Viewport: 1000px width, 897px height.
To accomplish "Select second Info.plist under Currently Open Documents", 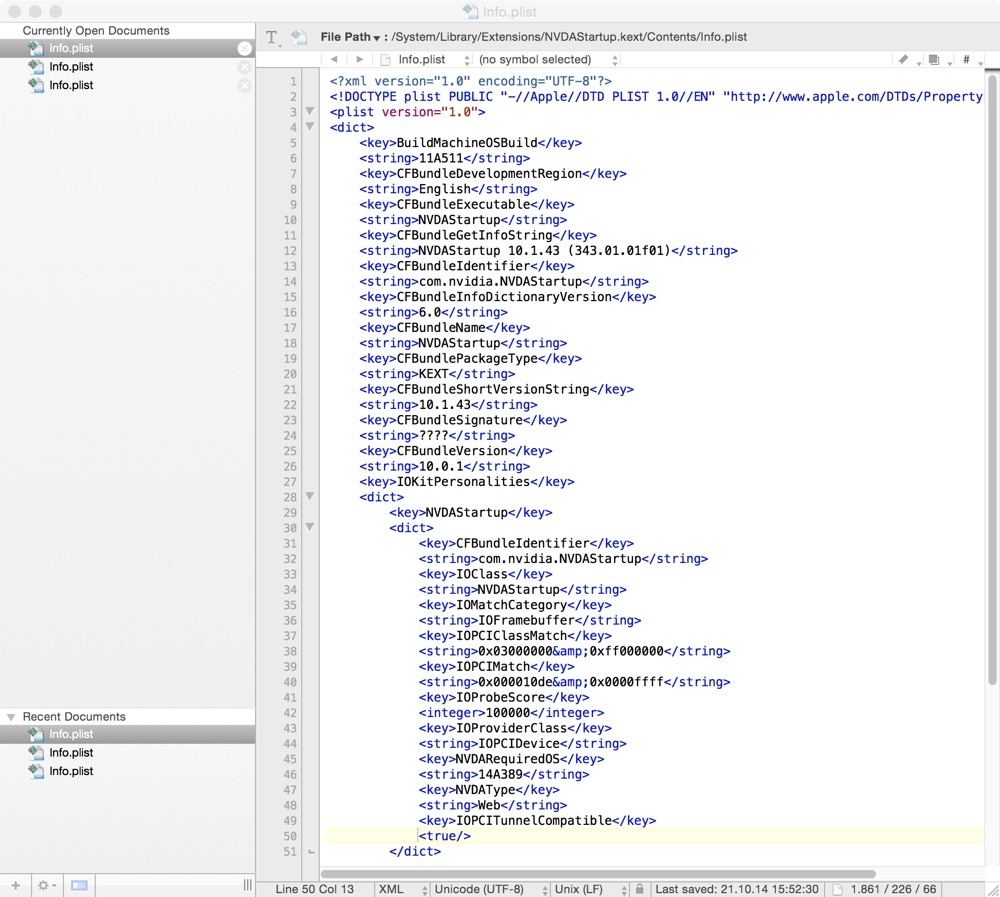I will click(128, 67).
